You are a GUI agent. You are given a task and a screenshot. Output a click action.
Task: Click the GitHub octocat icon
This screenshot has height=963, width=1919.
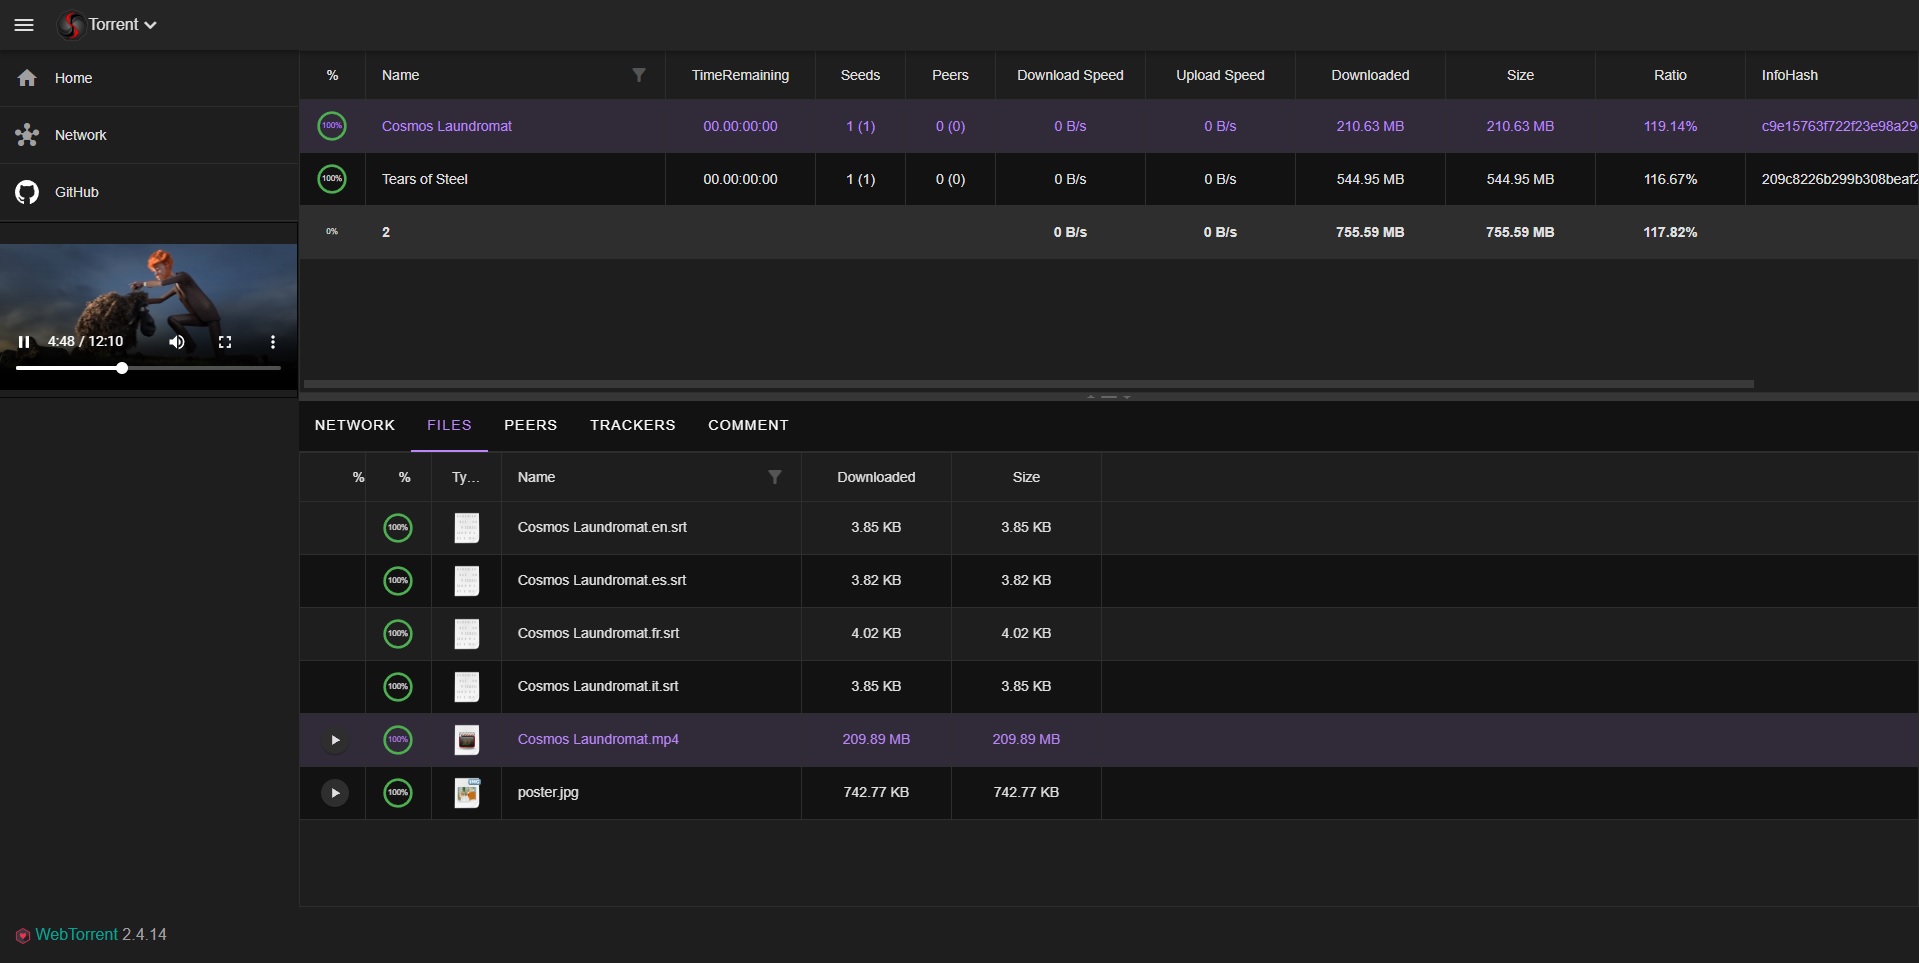(27, 192)
